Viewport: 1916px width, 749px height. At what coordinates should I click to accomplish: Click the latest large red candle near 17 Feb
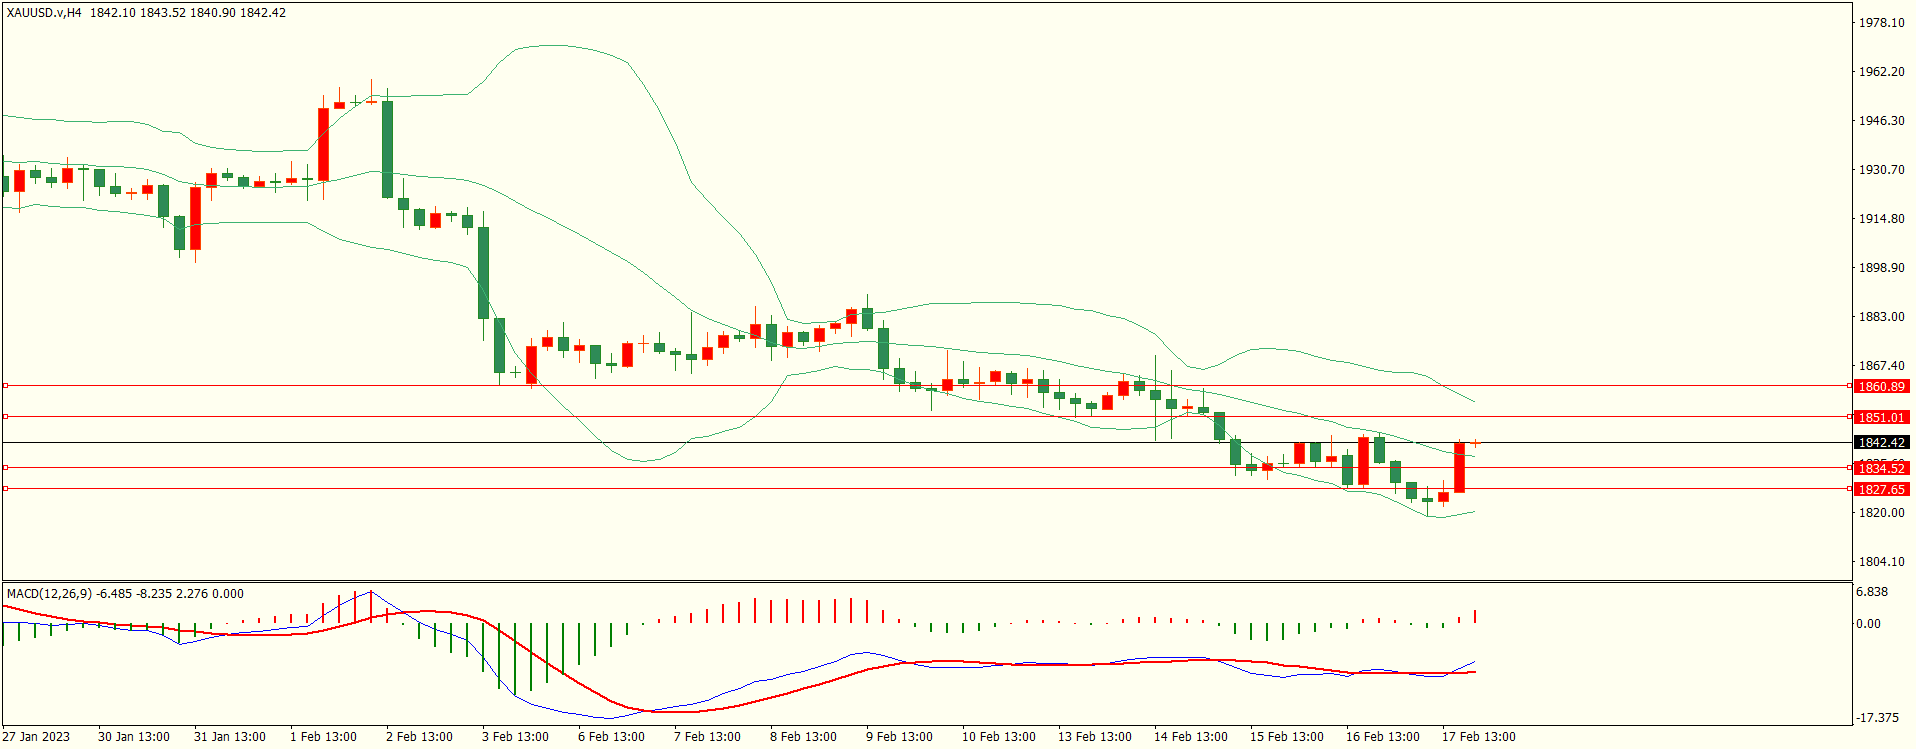pyautogui.click(x=1460, y=467)
